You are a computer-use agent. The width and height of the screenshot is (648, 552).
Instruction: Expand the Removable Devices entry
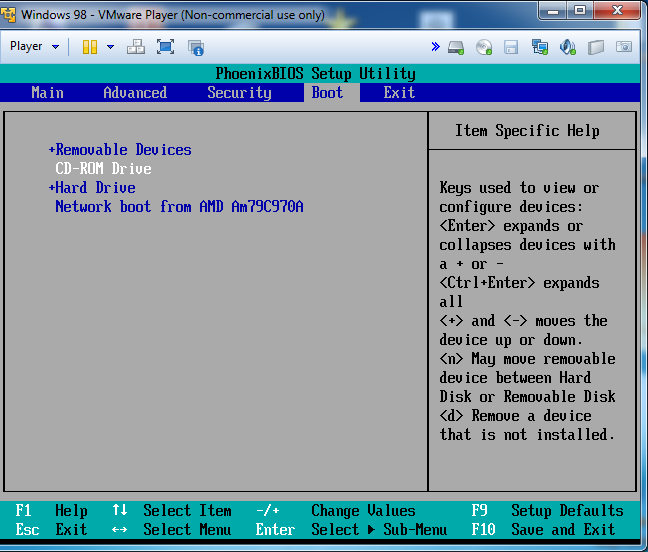point(122,149)
